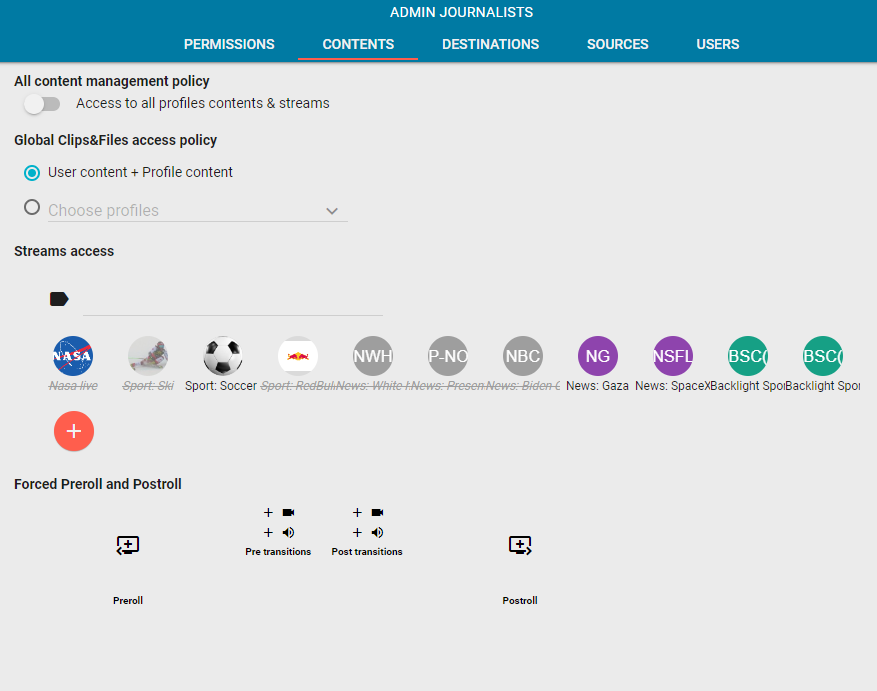Click the Red Bull stream icon

coord(298,356)
